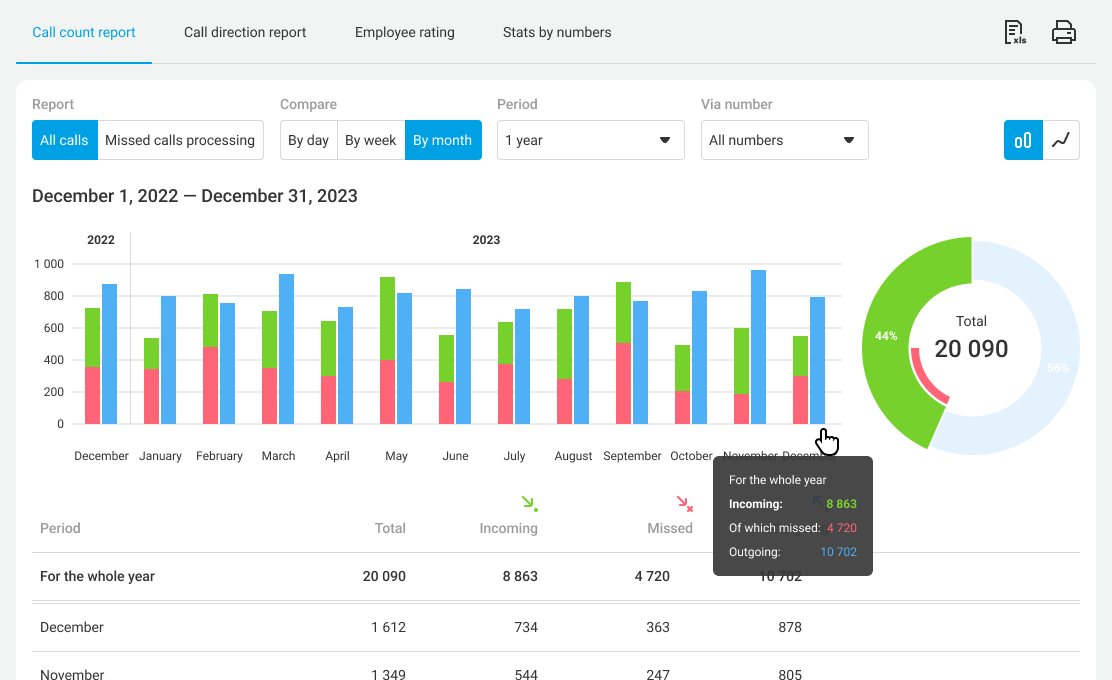
Task: Switch to bar chart view
Action: [1023, 140]
